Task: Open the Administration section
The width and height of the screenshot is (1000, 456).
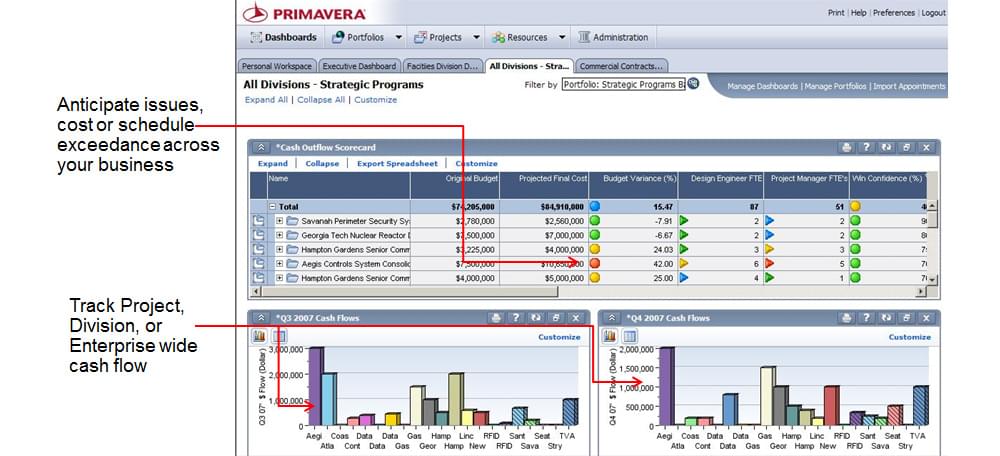Action: [x=613, y=37]
